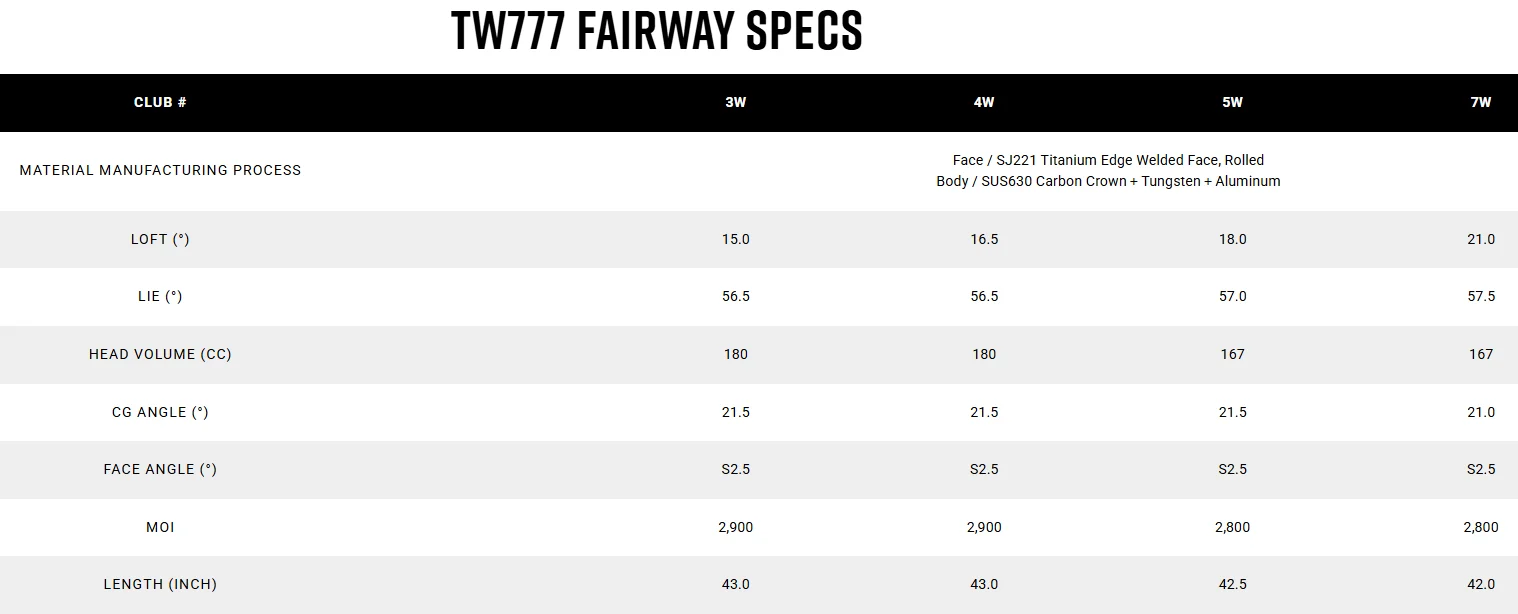Click the 5W head volume value 167
Viewport: 1518px width, 614px height.
(x=1233, y=354)
